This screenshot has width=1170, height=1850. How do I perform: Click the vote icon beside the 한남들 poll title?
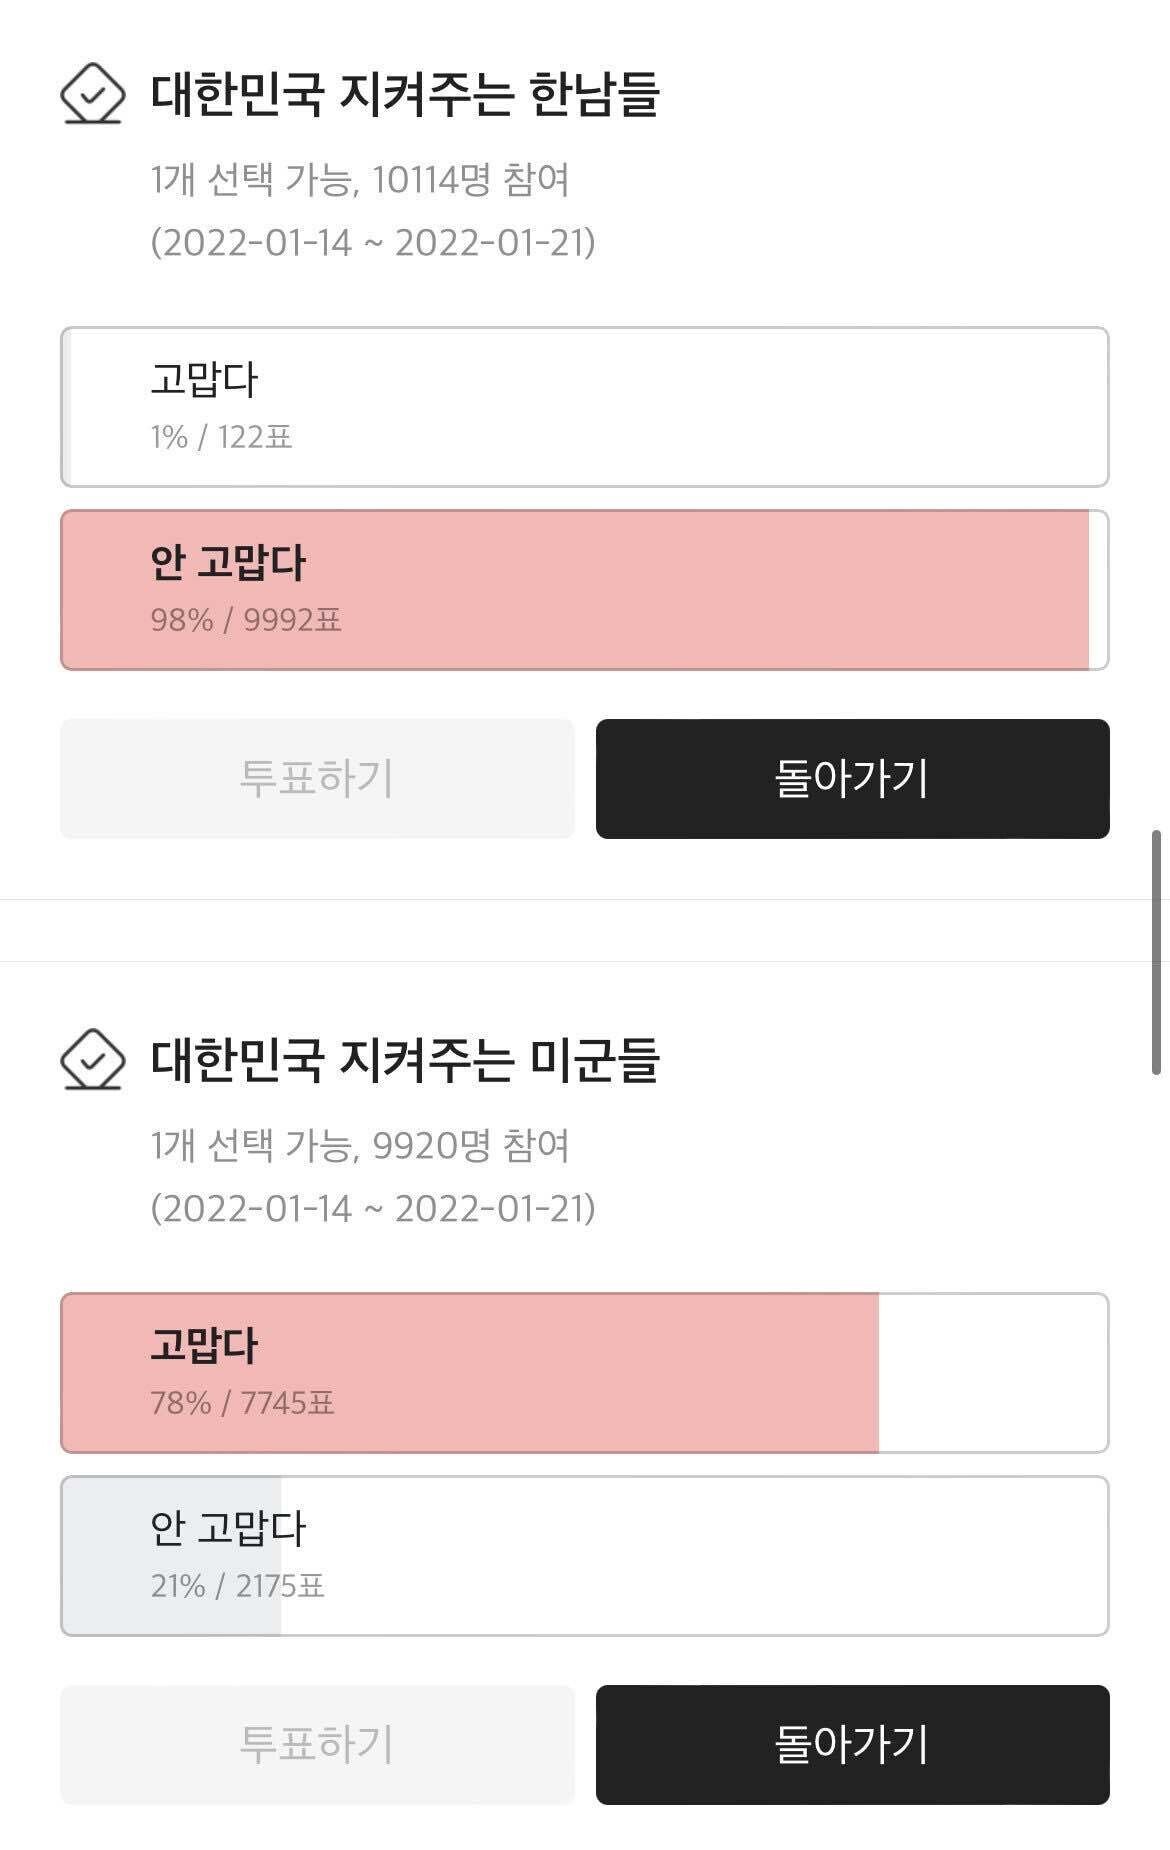(x=92, y=94)
